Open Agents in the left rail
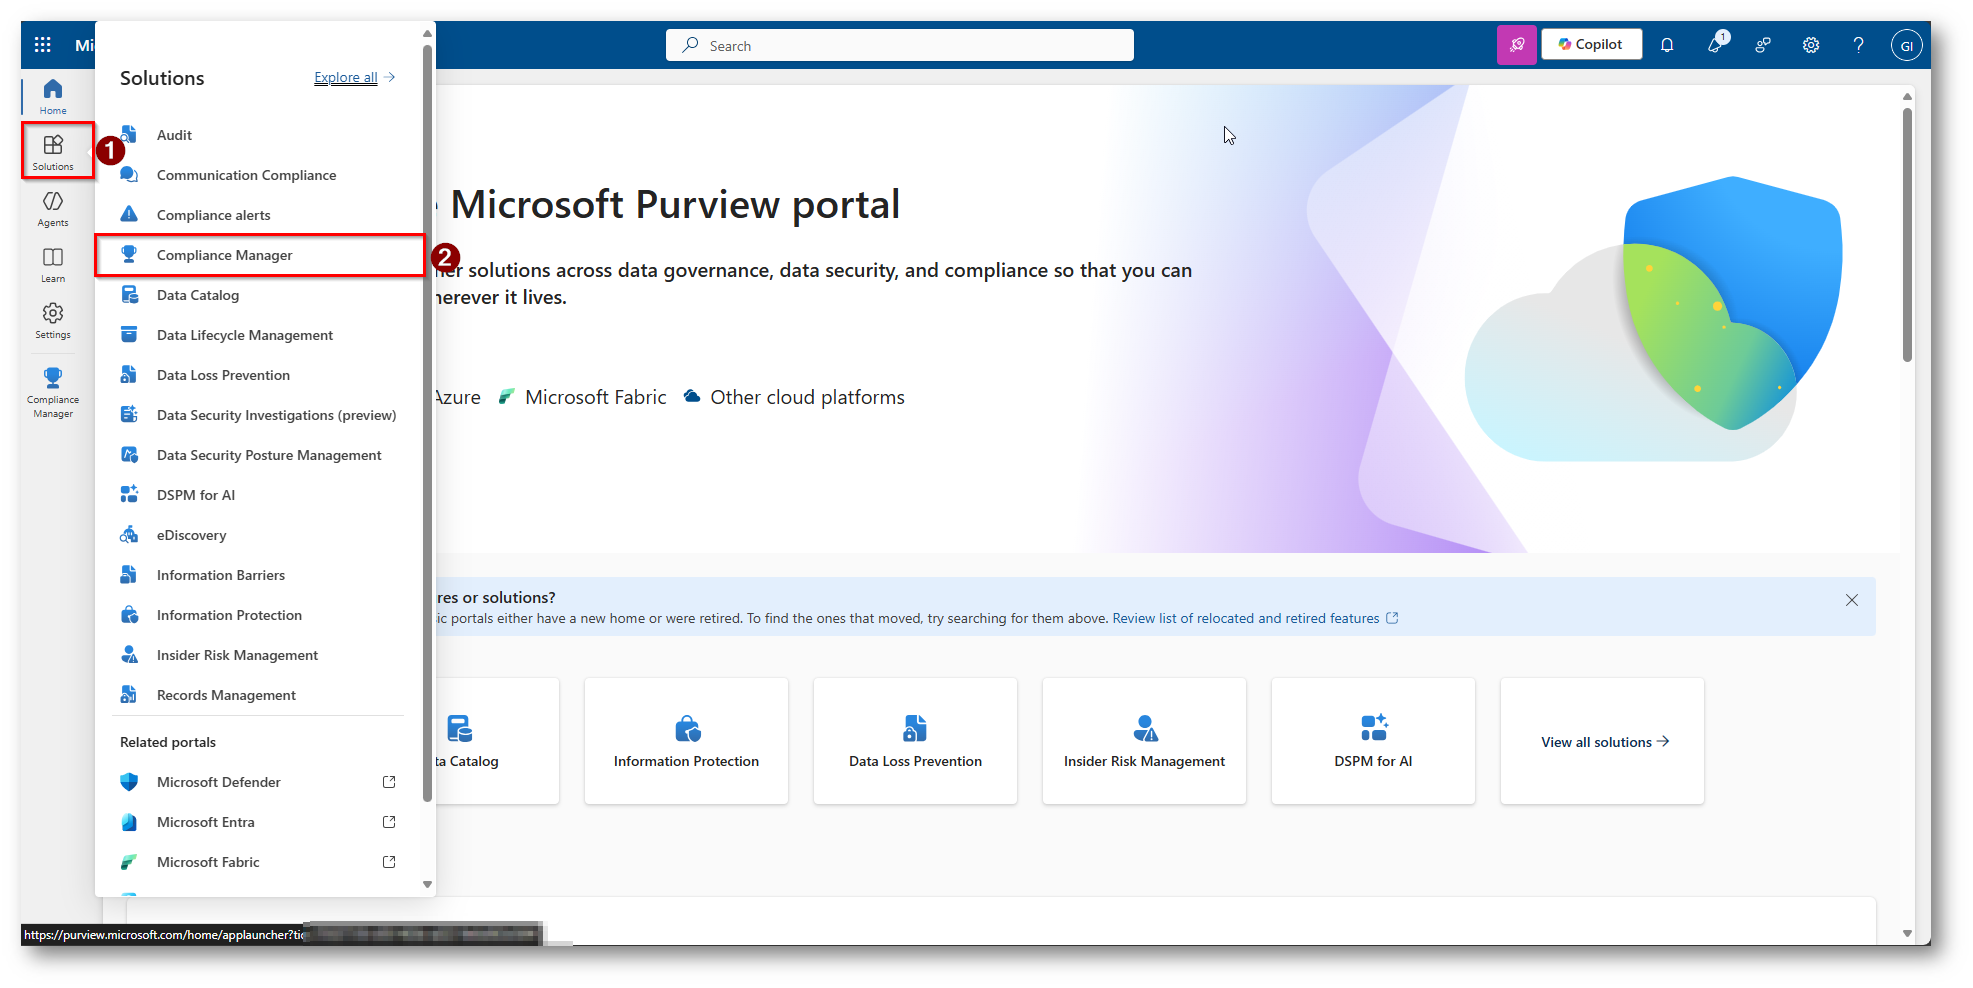 53,209
